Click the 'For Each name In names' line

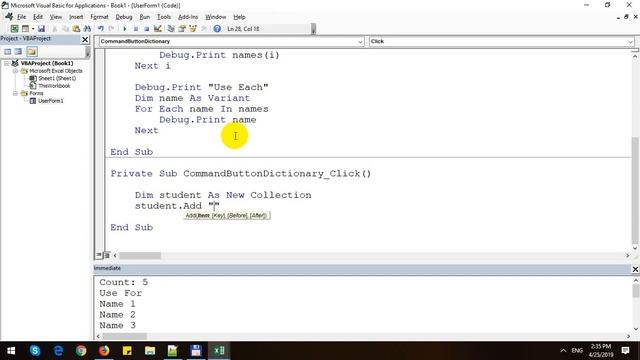point(201,109)
